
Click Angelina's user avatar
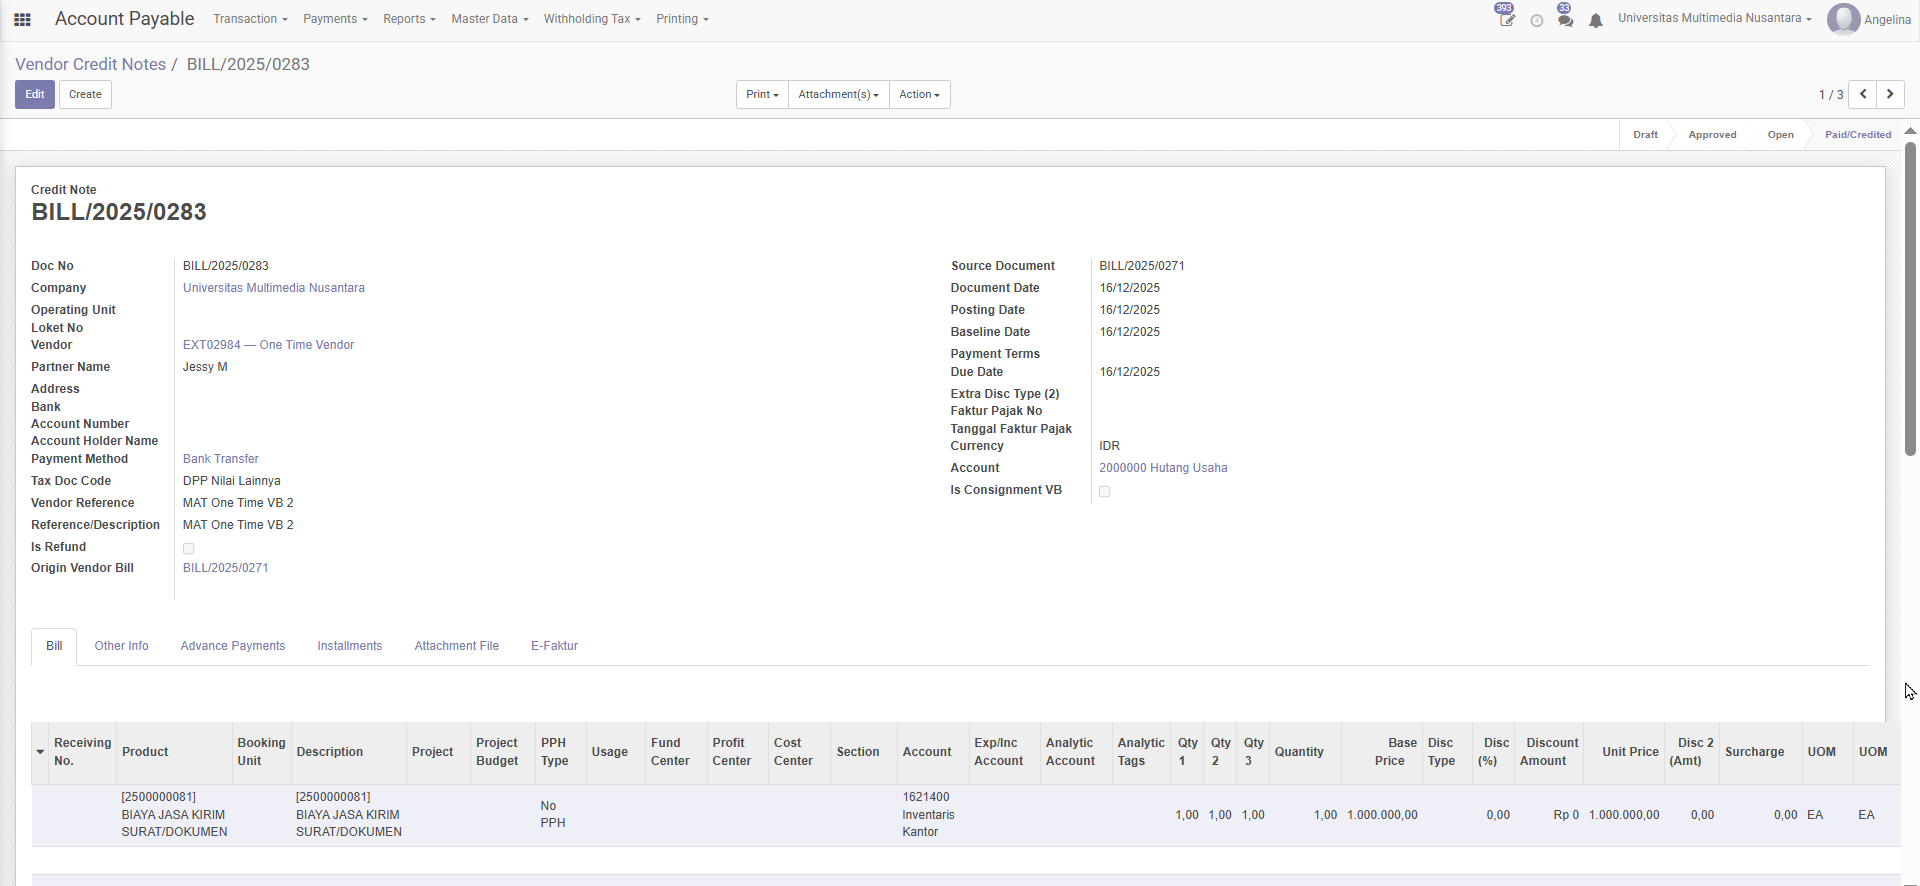[x=1843, y=19]
